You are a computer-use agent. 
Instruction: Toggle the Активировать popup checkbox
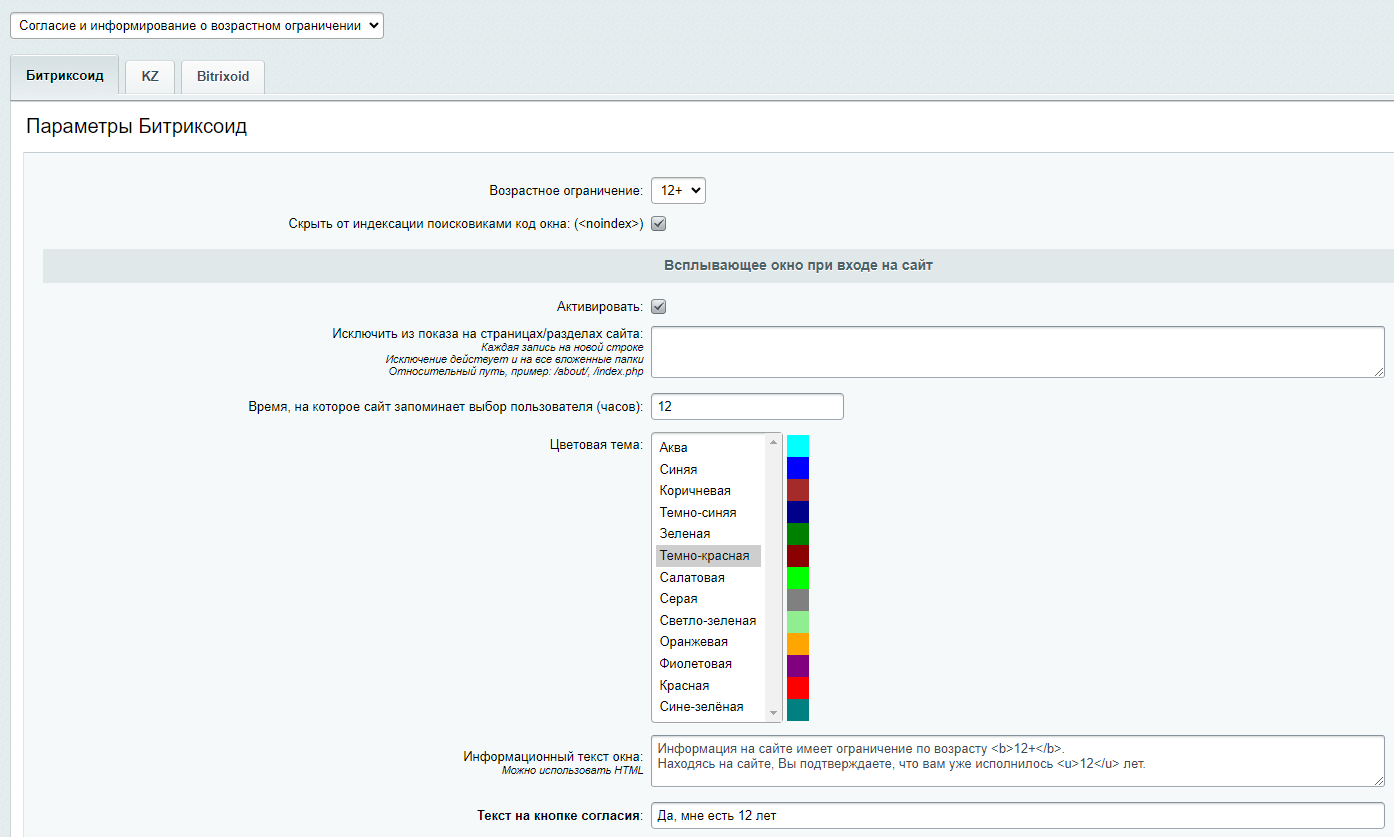tap(659, 307)
